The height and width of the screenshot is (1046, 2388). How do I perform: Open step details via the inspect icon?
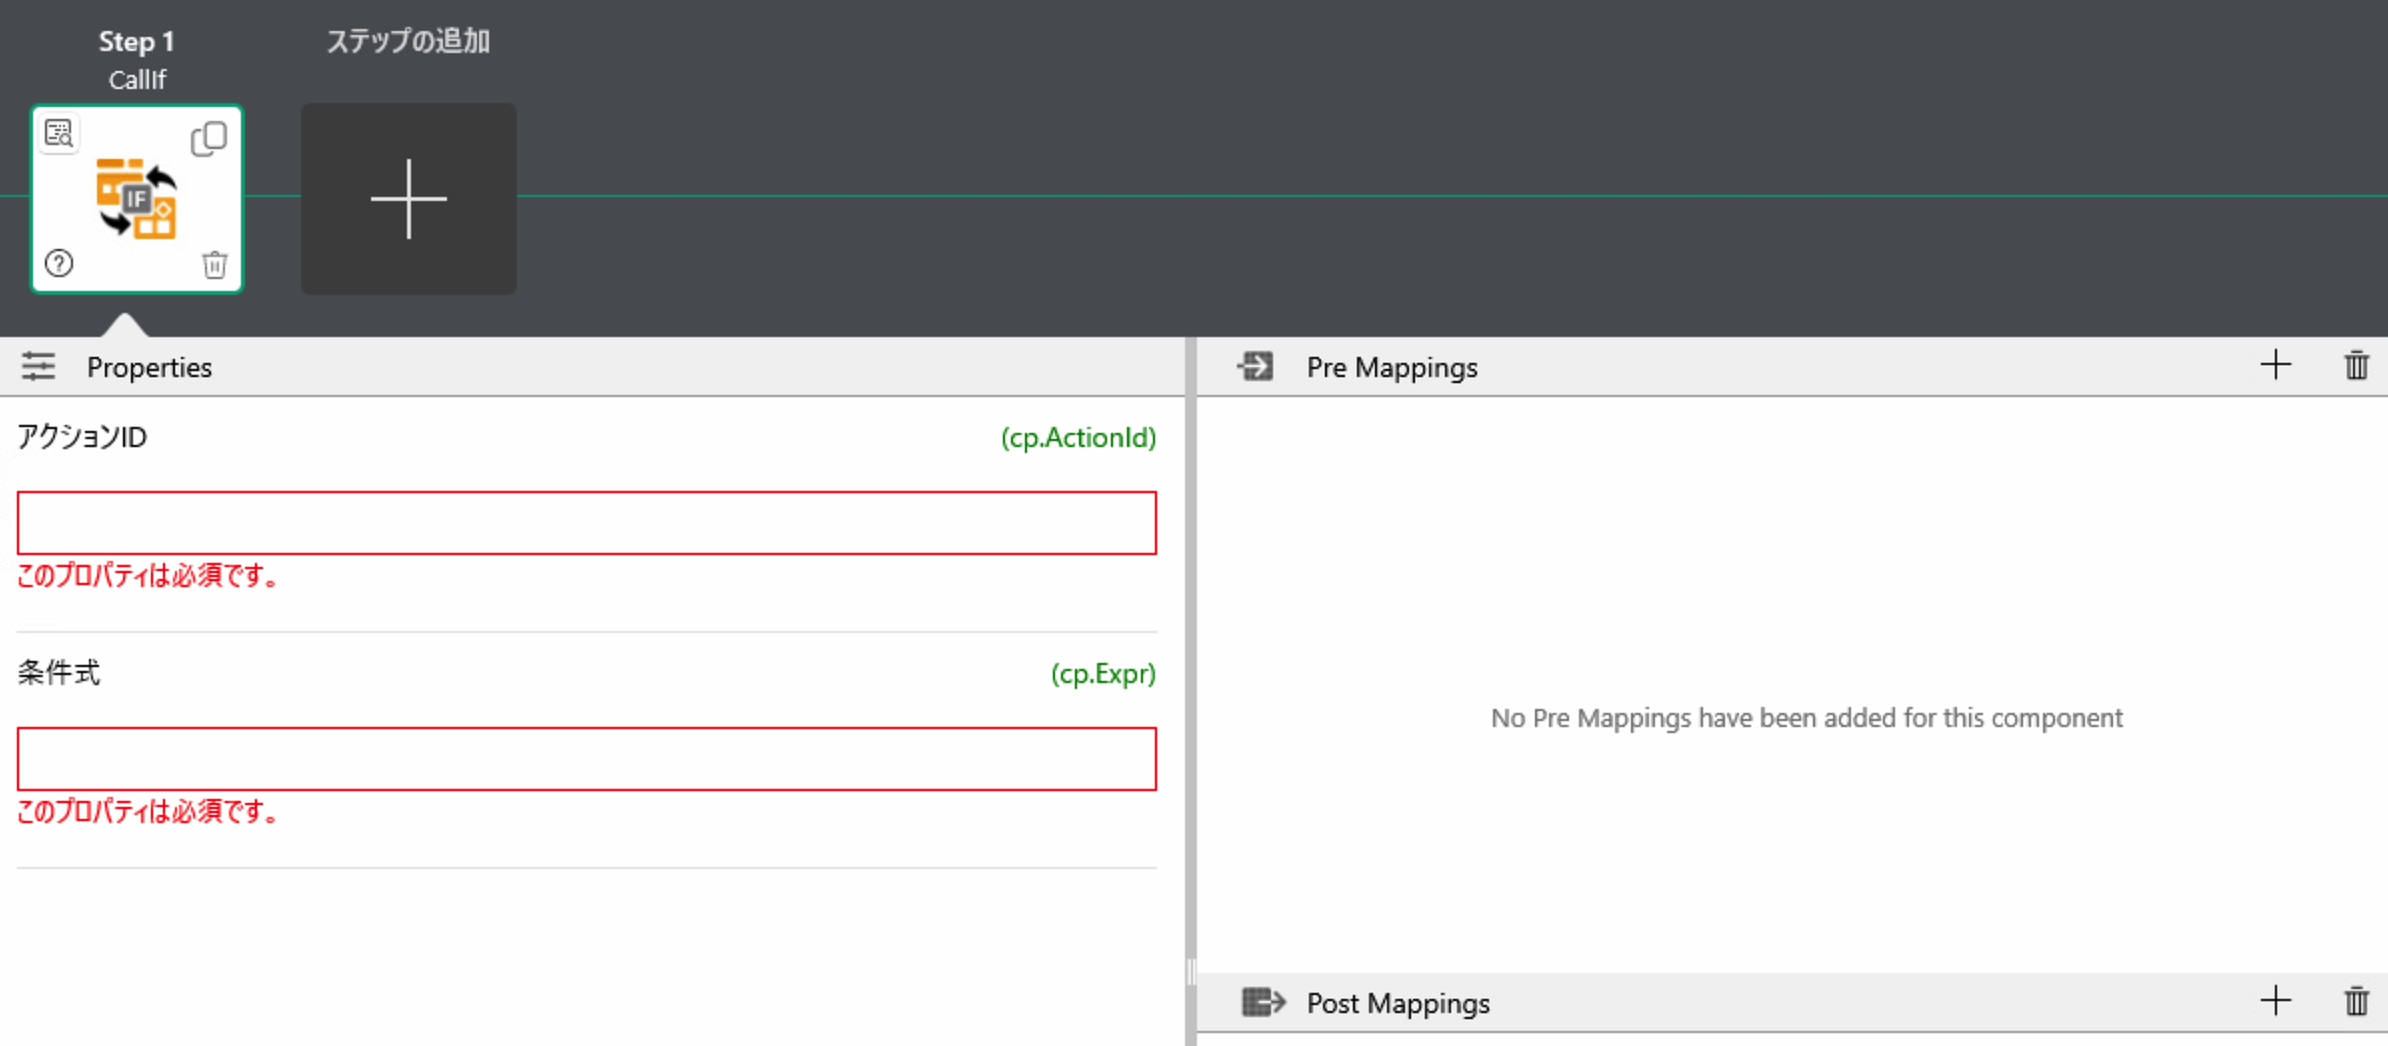coord(59,134)
